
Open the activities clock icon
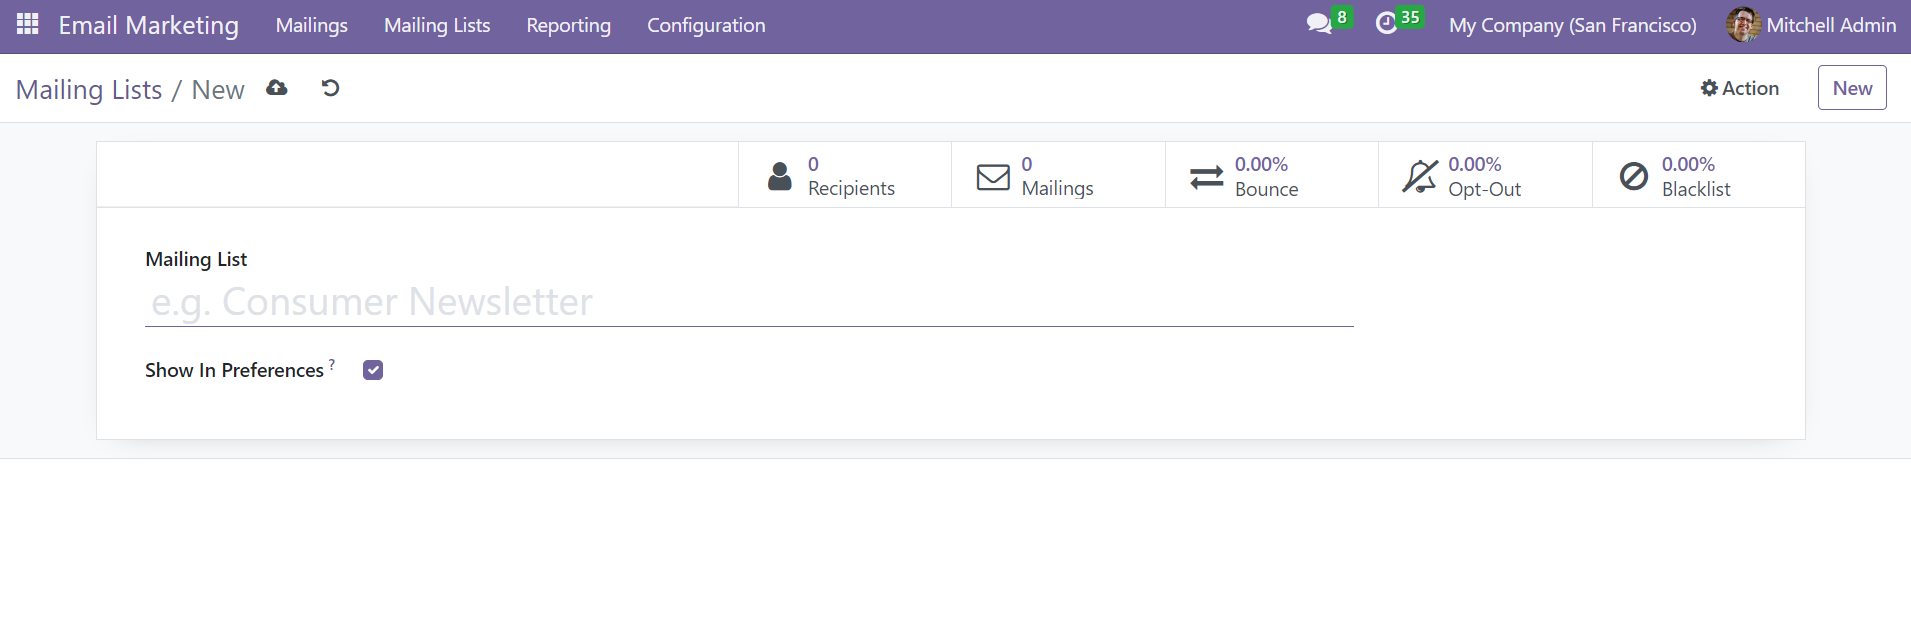point(1386,24)
